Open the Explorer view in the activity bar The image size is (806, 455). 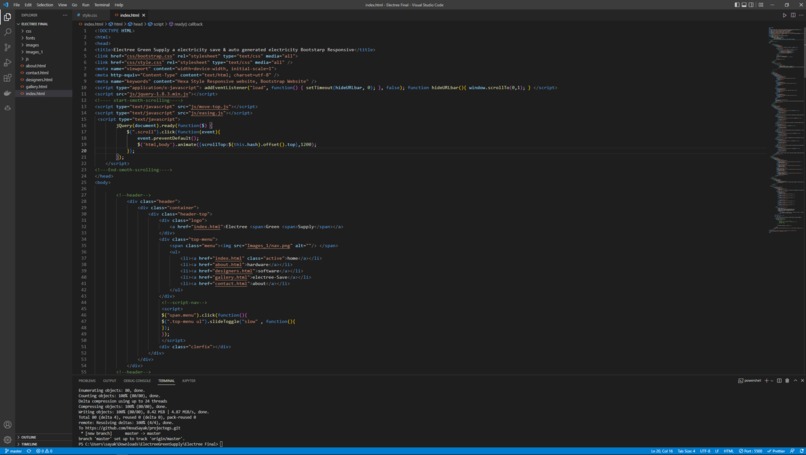coord(7,17)
